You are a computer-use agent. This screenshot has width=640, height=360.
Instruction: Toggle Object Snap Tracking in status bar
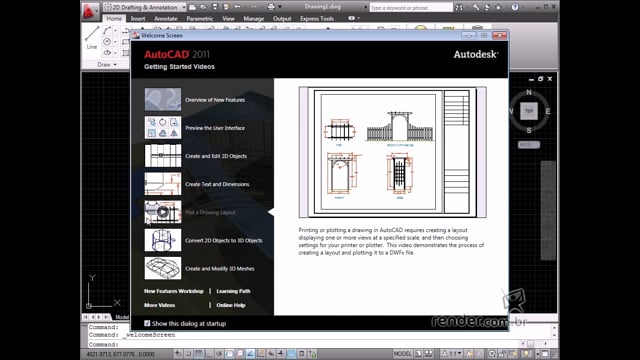pos(250,354)
